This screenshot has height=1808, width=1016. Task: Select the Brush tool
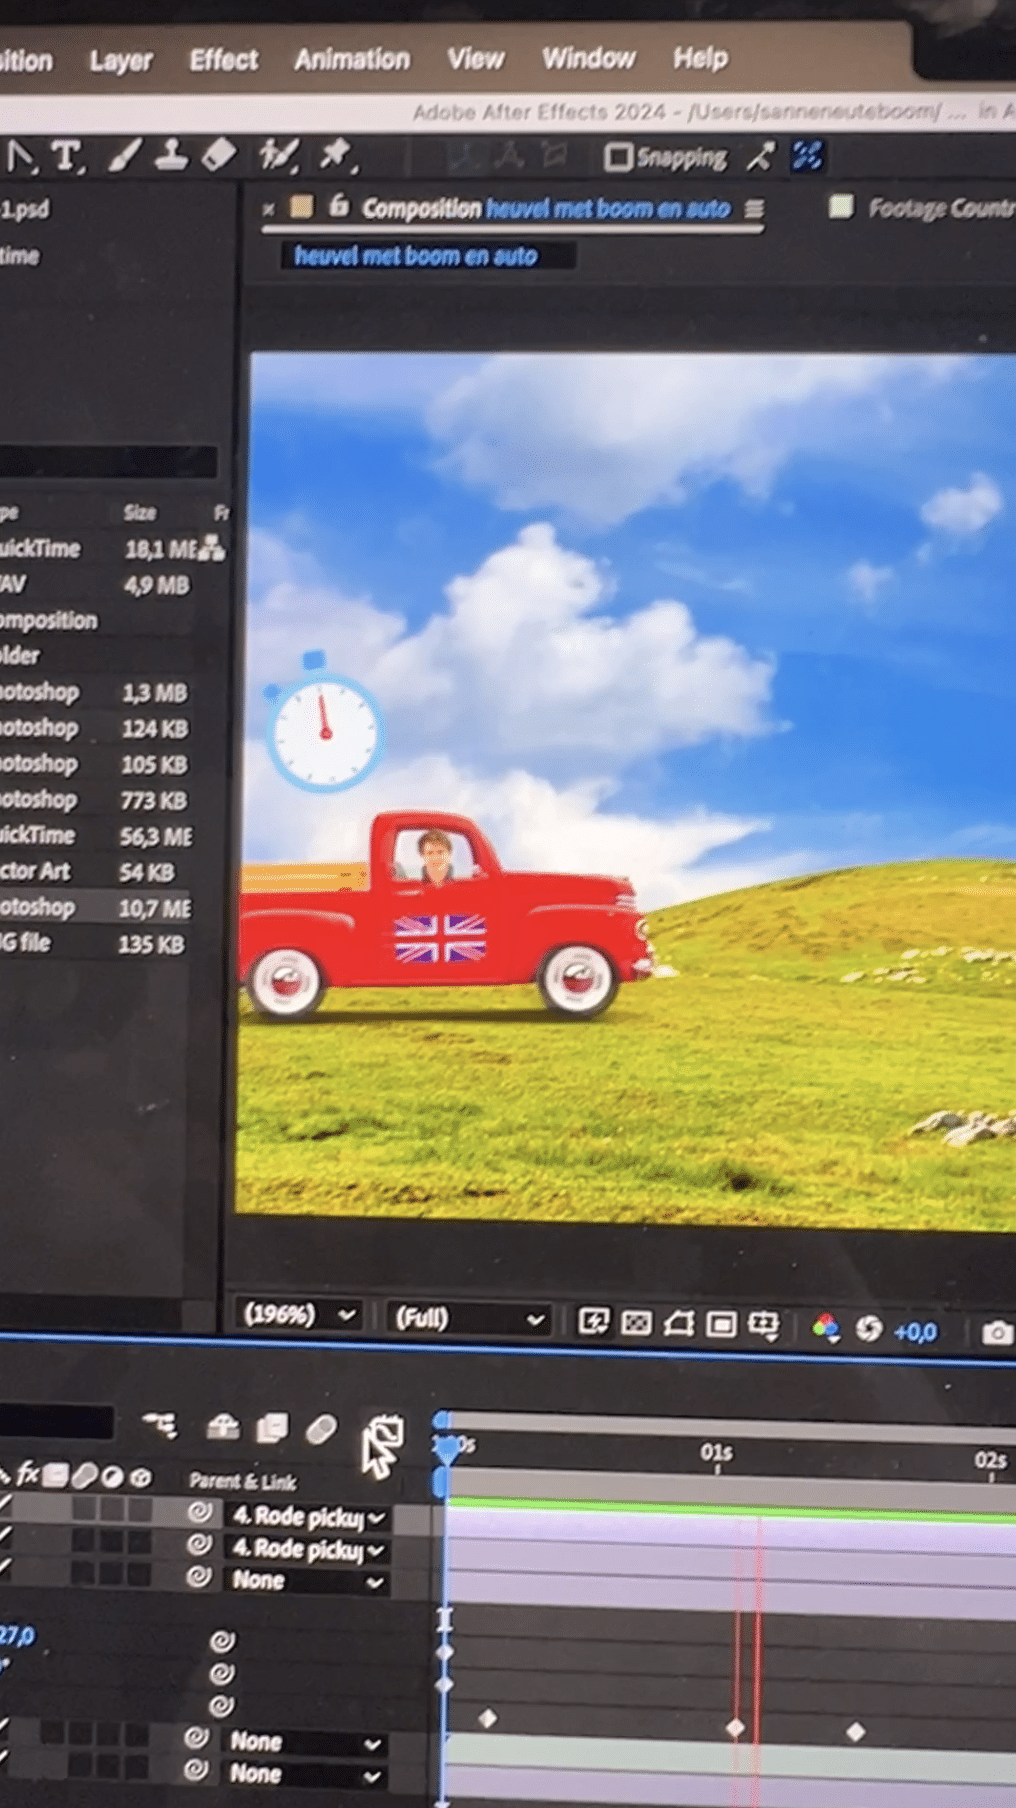point(124,156)
